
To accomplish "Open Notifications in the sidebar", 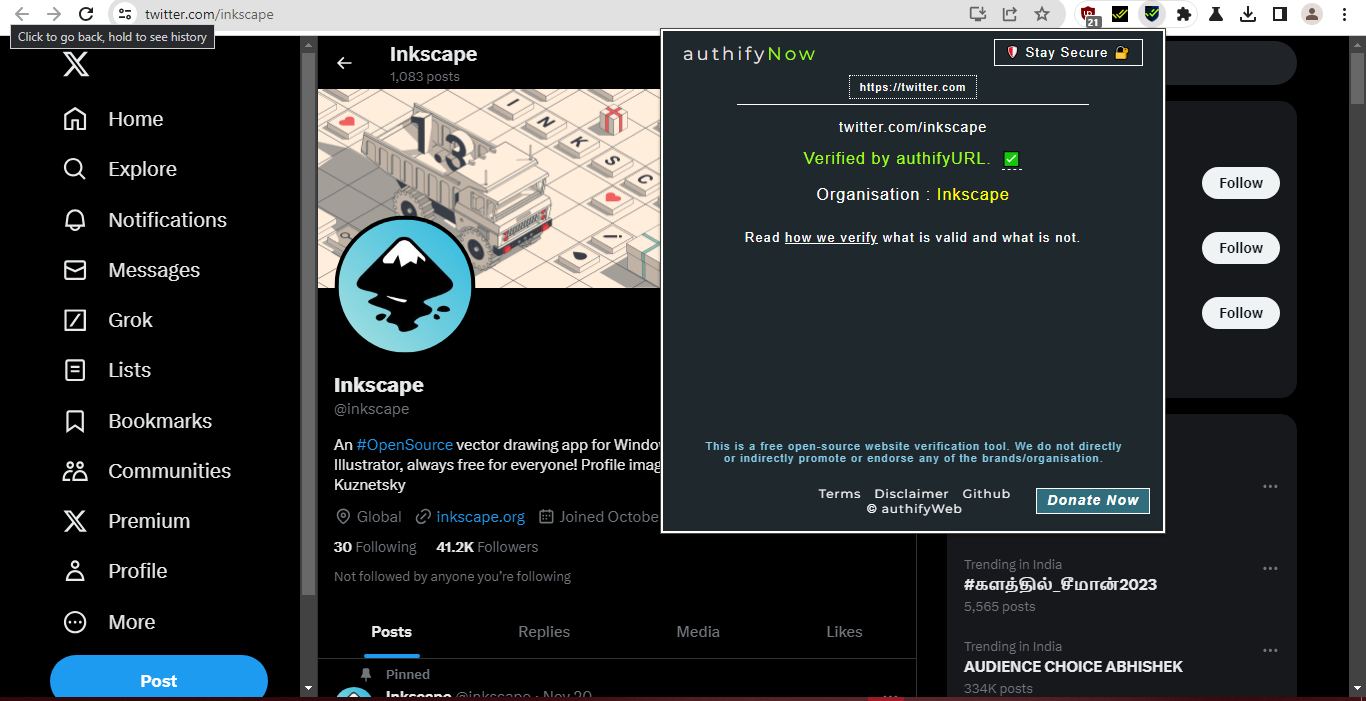I will 145,220.
